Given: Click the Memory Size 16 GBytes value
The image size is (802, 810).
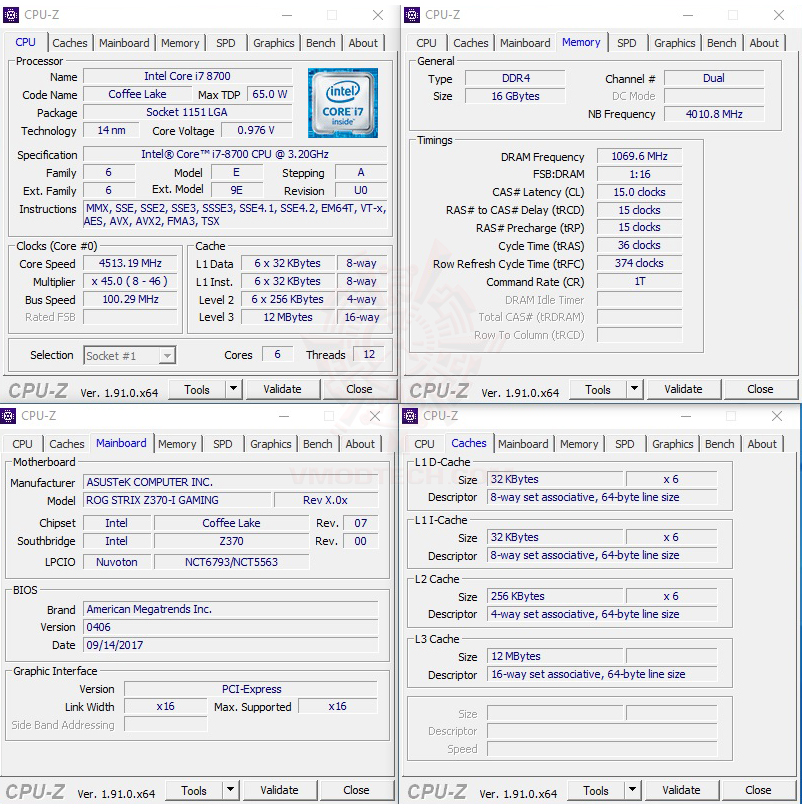Looking at the screenshot, I should pos(515,96).
